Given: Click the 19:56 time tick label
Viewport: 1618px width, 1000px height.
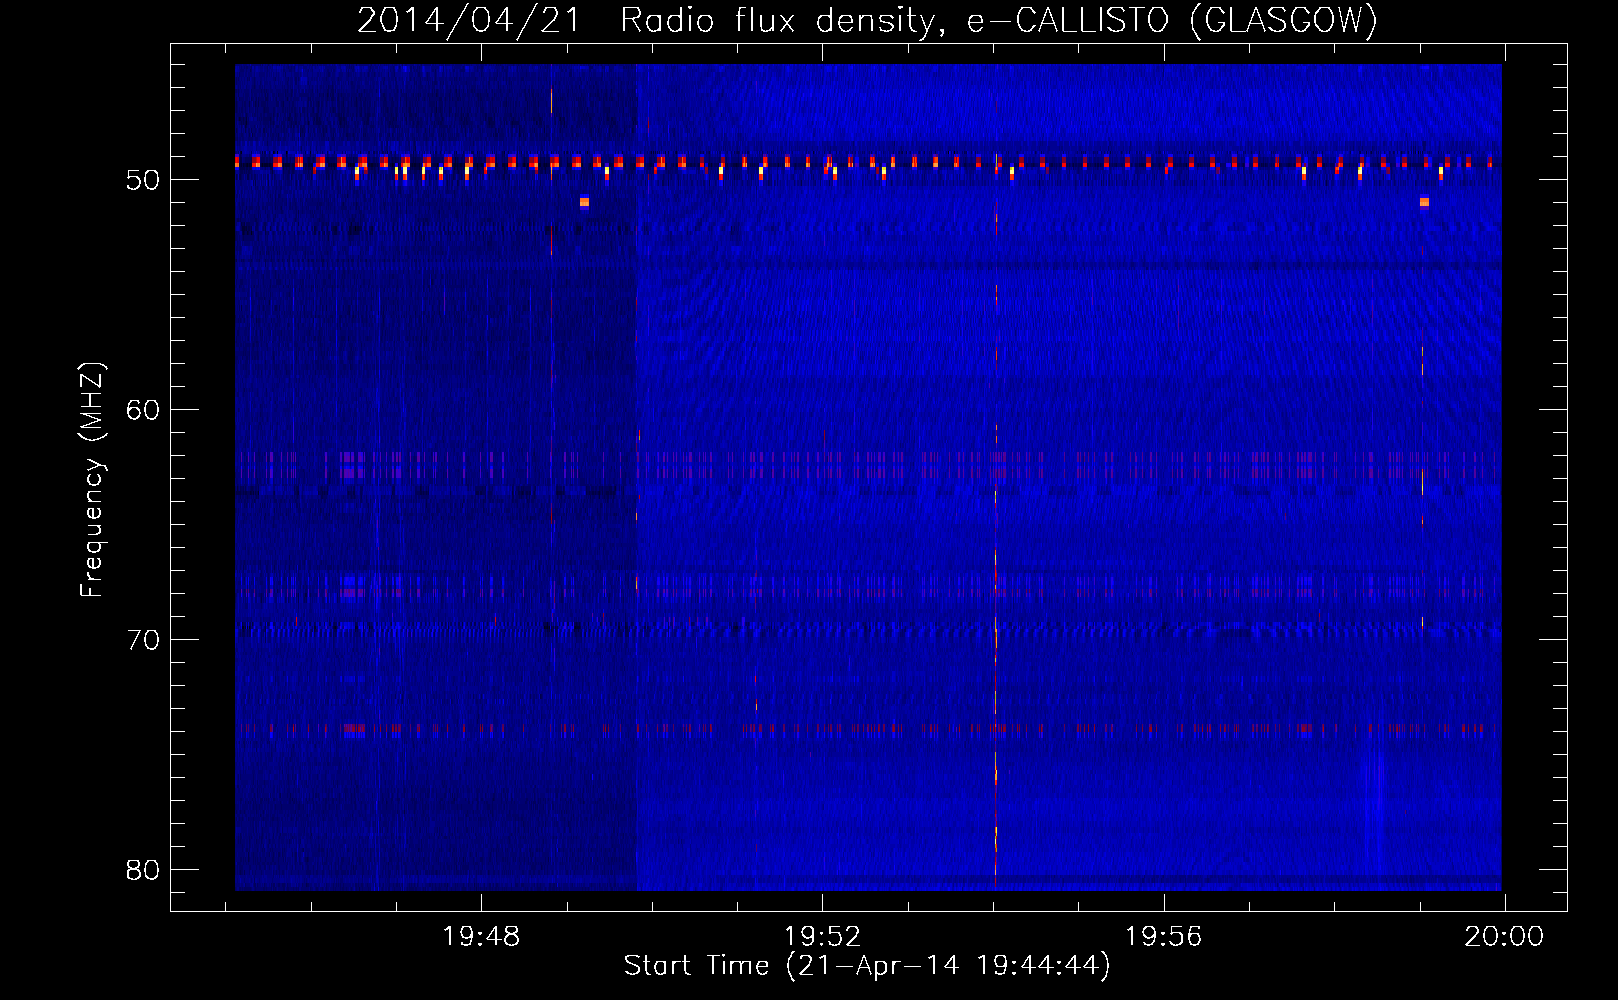Looking at the screenshot, I should [1163, 937].
